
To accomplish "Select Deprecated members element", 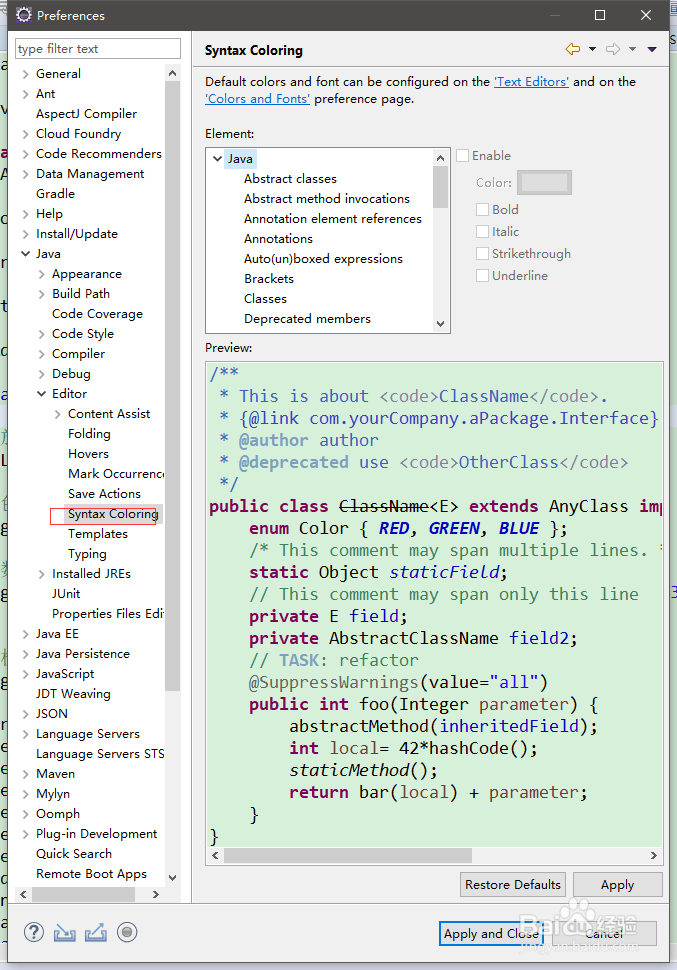I will coord(308,319).
